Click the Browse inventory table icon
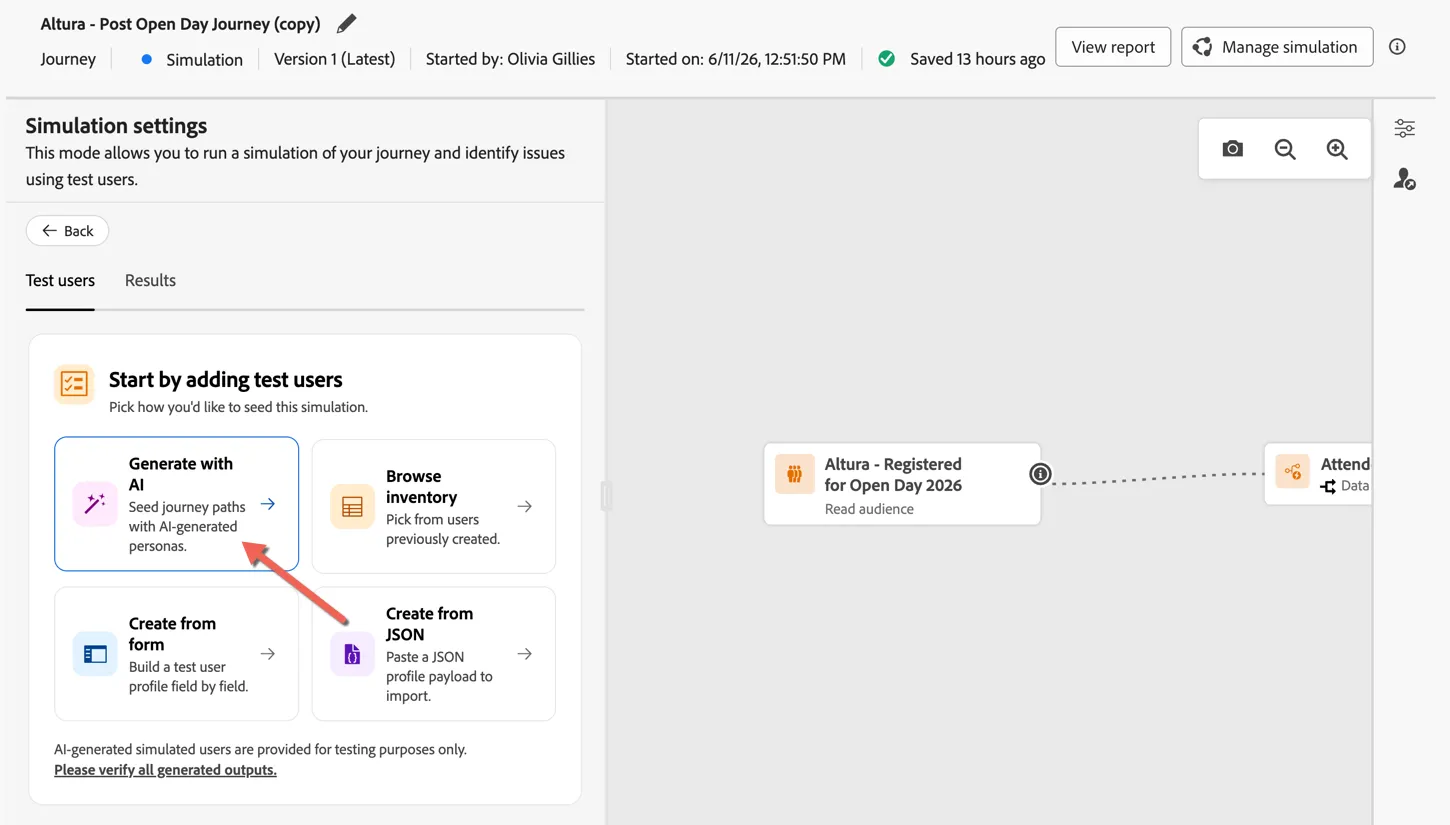The width and height of the screenshot is (1450, 825). (352, 507)
